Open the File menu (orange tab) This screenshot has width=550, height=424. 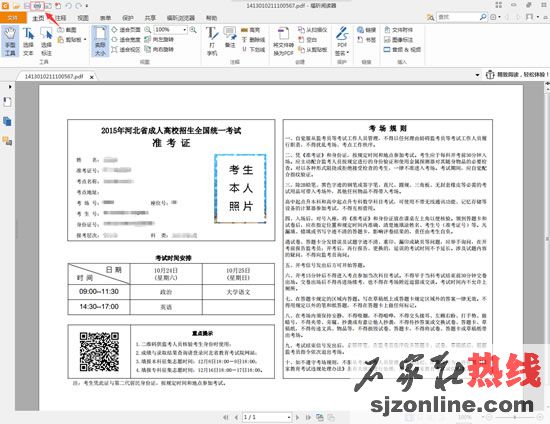[13, 18]
